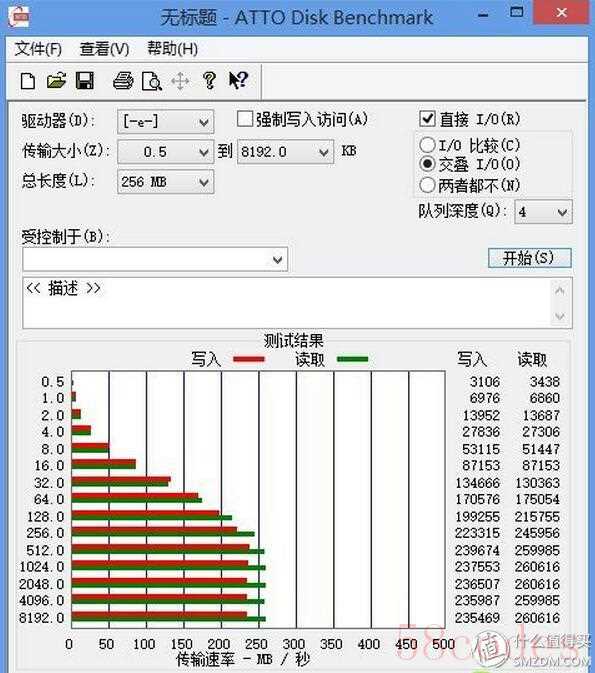Open print preview magnifier icon
Viewport: 595px width, 673px height.
point(152,81)
